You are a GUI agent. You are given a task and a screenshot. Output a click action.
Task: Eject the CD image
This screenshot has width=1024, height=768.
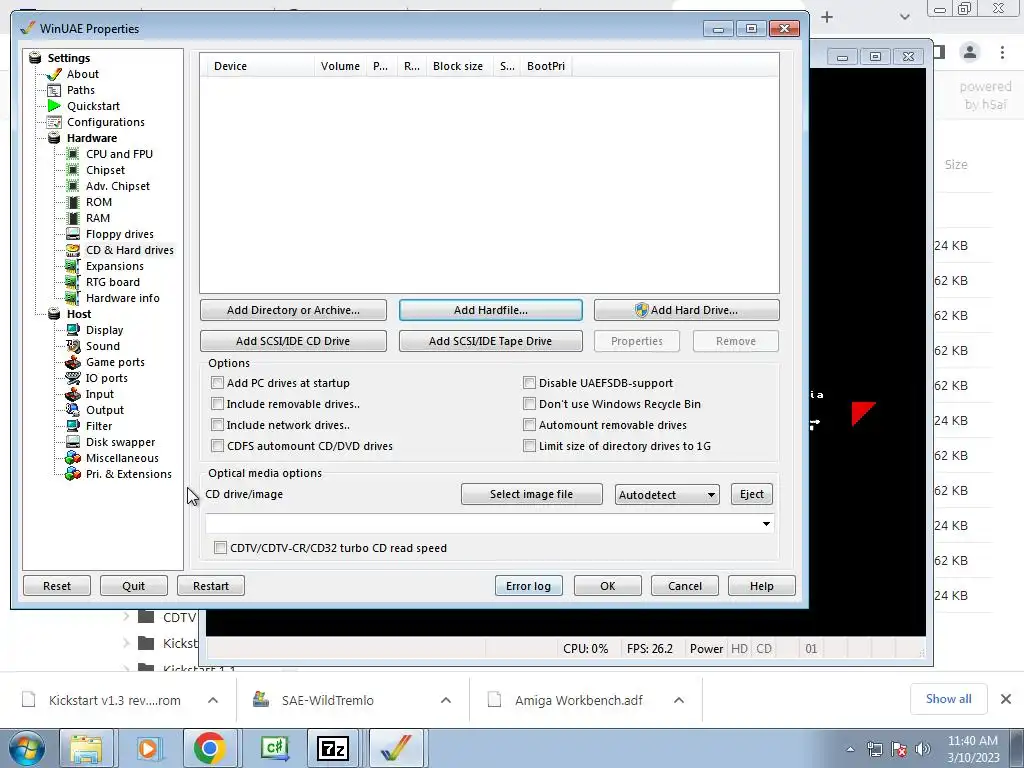752,494
